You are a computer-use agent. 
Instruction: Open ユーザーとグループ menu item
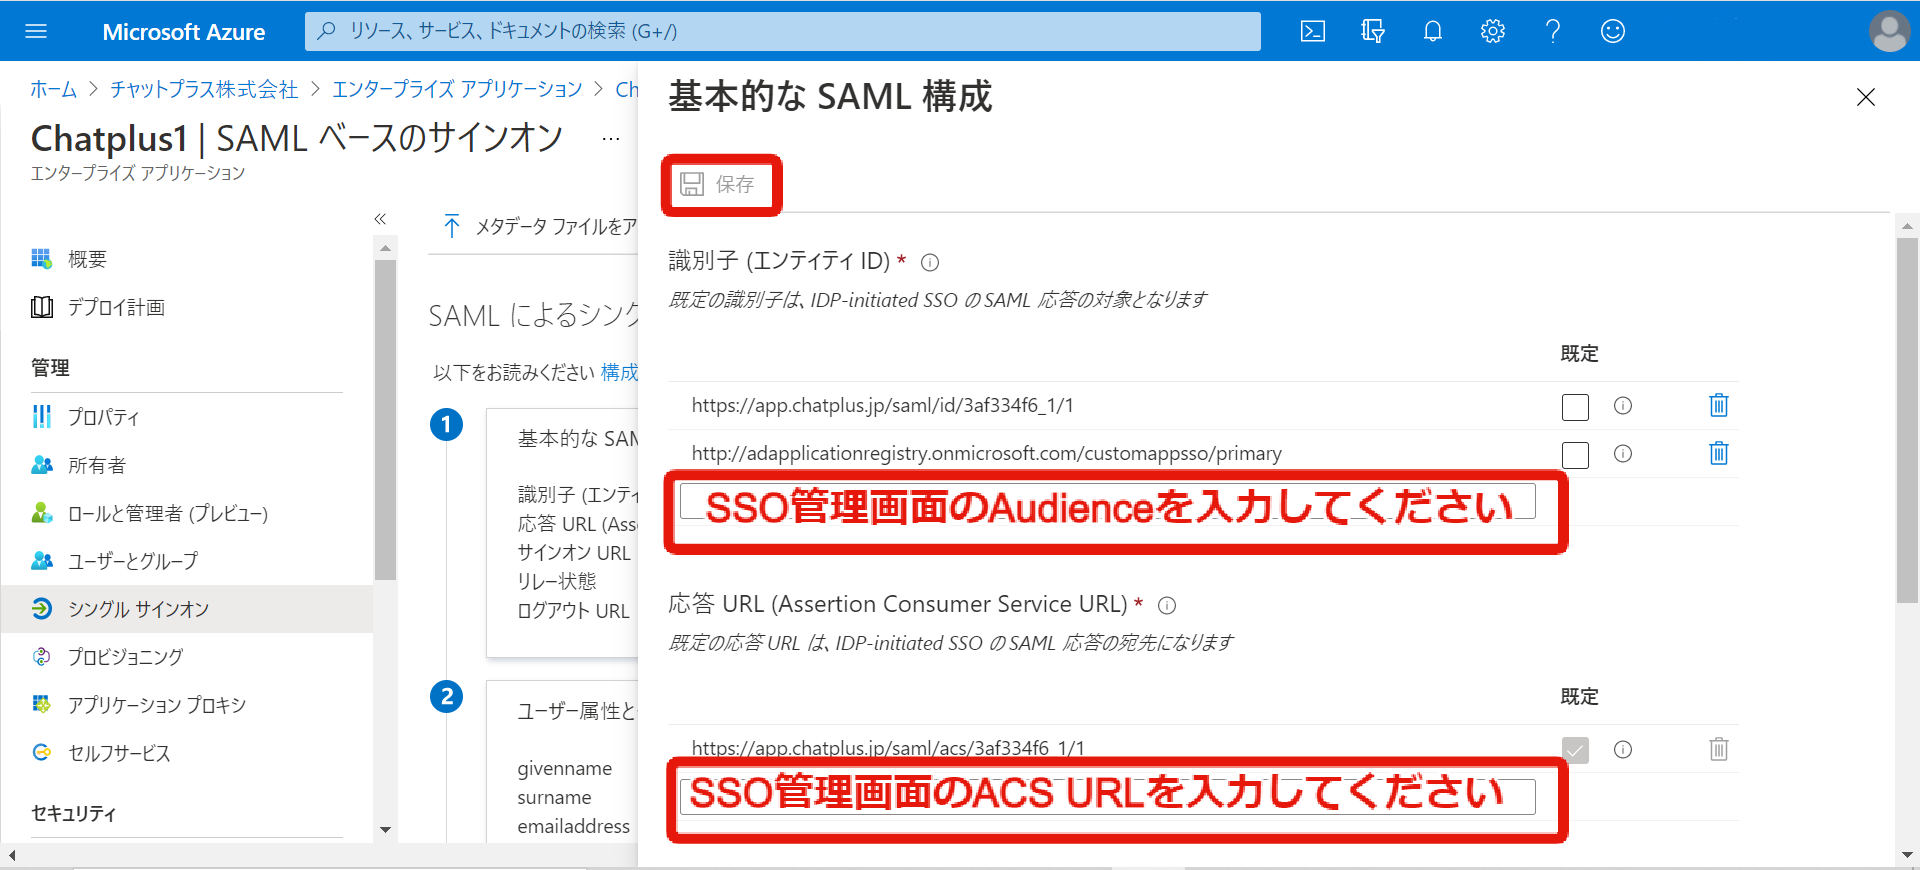click(x=133, y=561)
